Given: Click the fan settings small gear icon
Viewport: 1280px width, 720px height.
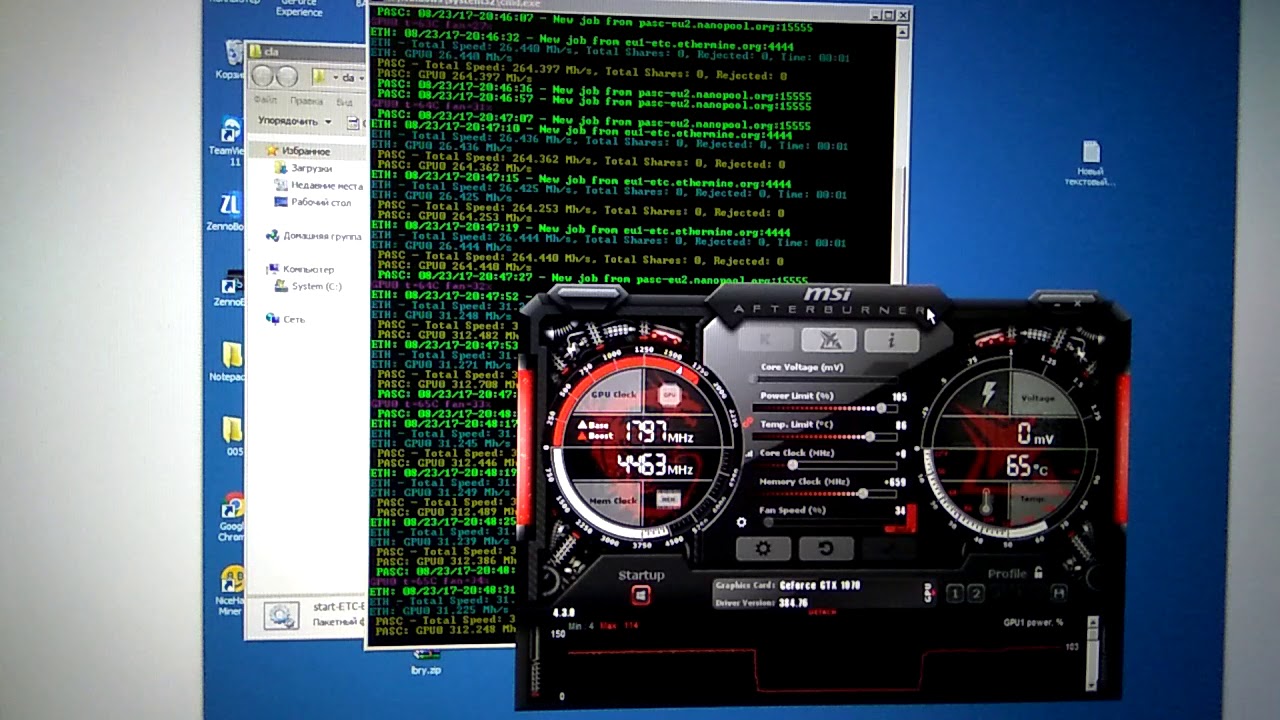Looking at the screenshot, I should tap(741, 522).
